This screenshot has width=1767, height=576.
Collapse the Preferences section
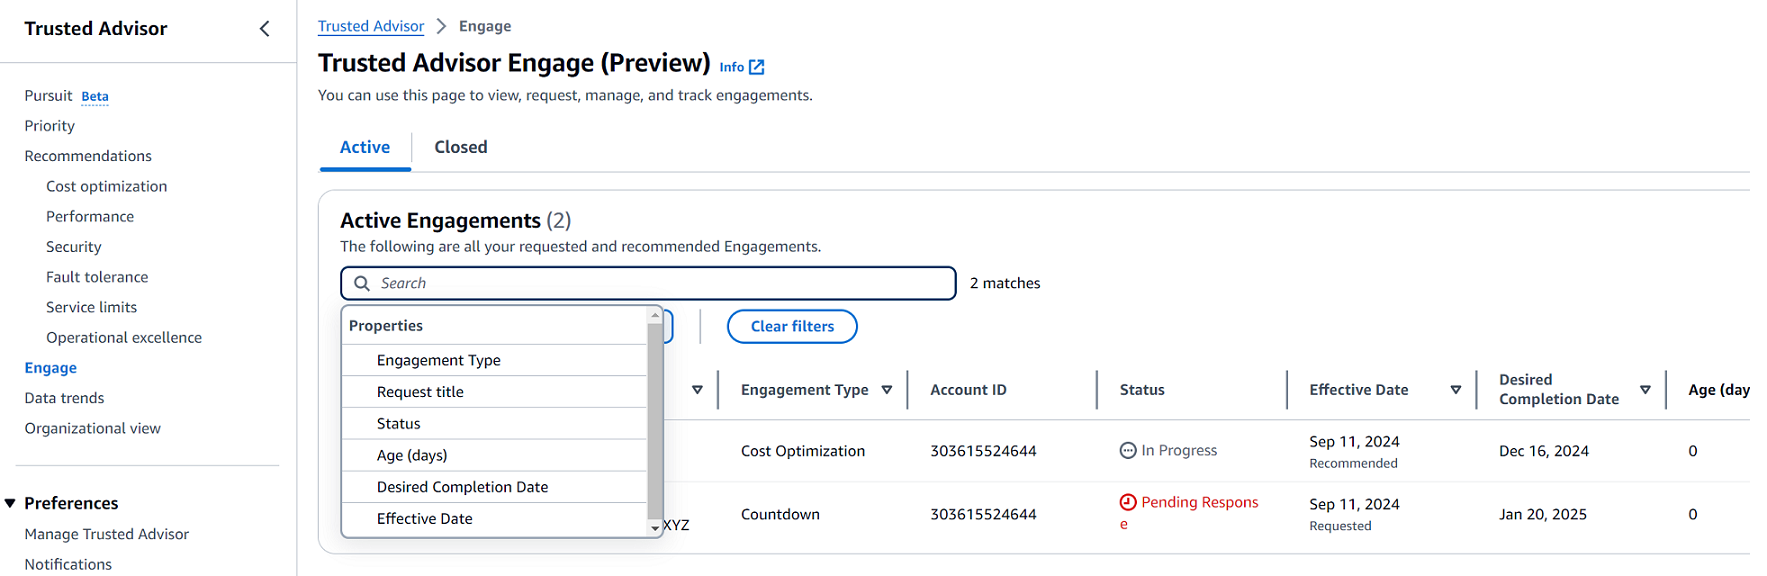(10, 503)
